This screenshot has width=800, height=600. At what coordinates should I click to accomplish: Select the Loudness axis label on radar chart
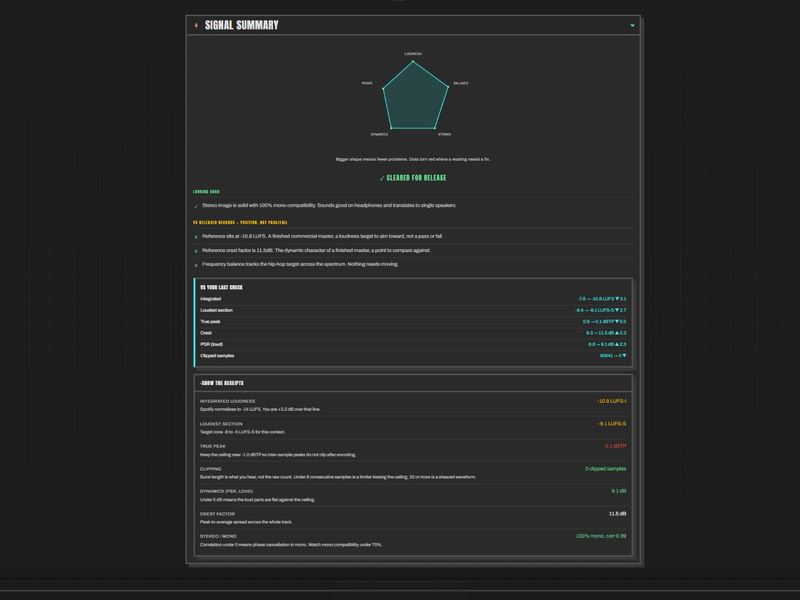click(413, 54)
